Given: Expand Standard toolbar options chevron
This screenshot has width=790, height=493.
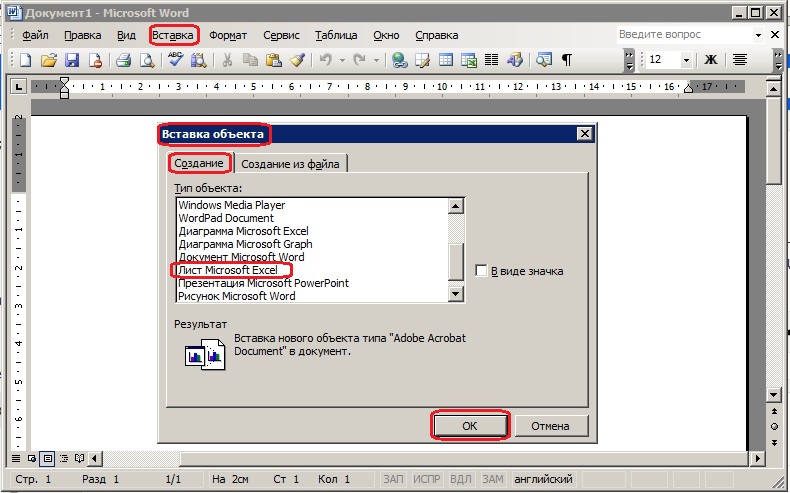Looking at the screenshot, I should 629,60.
